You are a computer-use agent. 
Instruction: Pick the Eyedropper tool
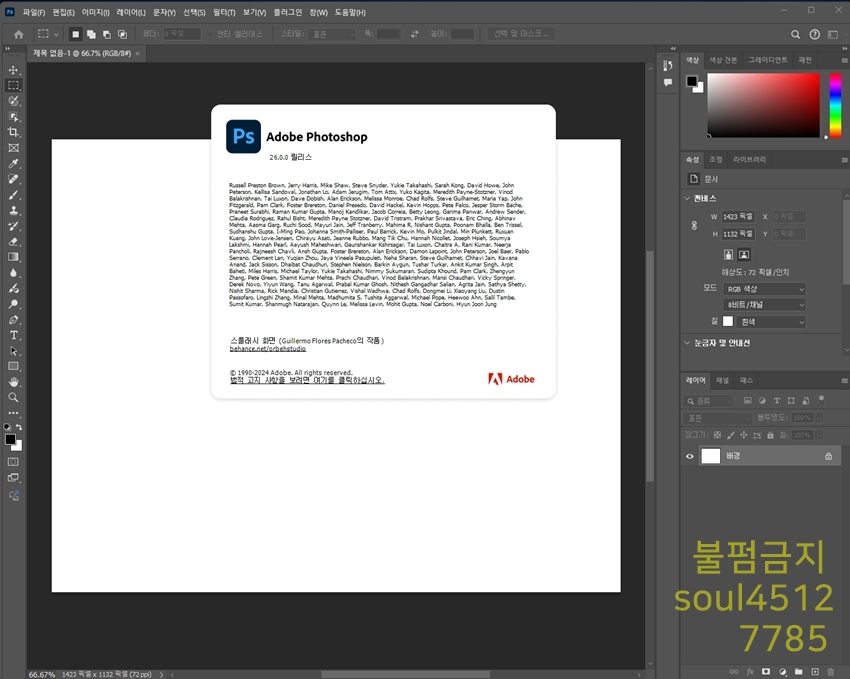pos(14,163)
